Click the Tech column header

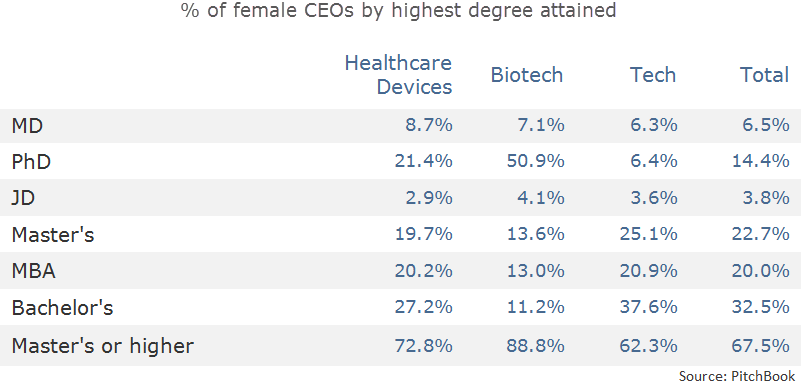652,75
